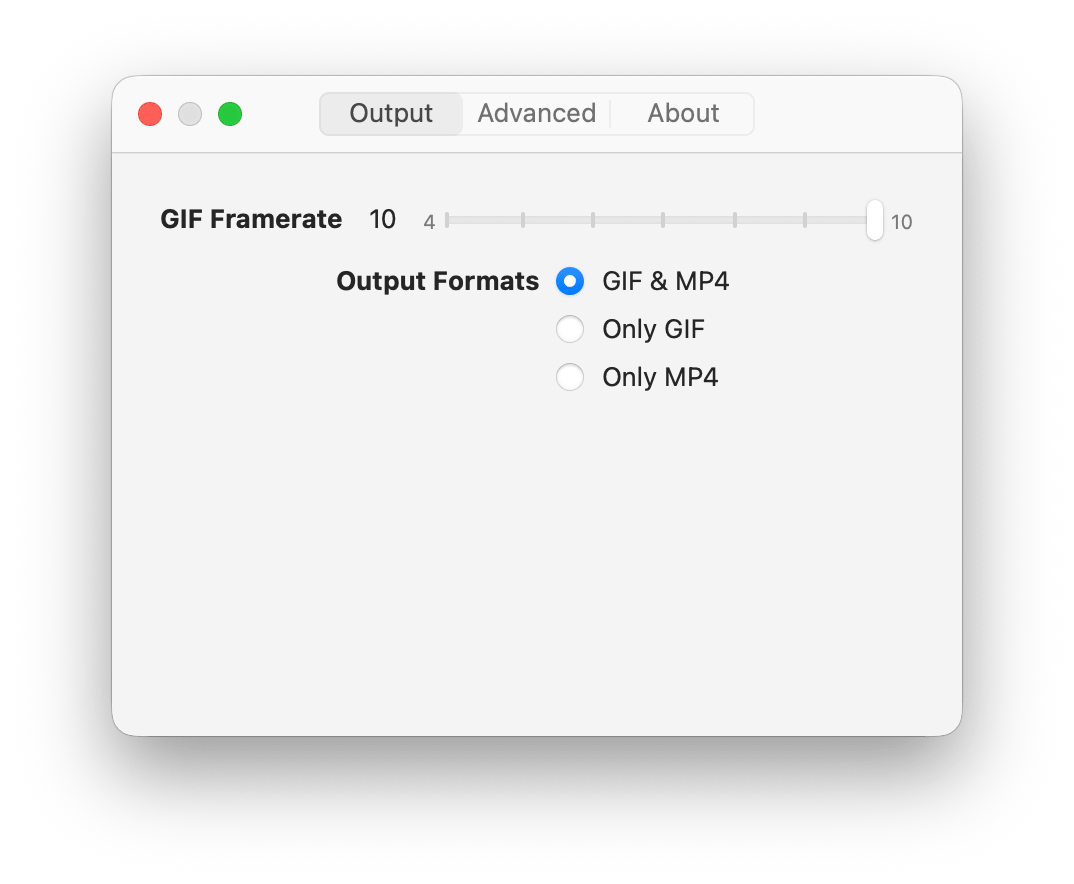Click the middle tick of framerate slider

pyautogui.click(x=663, y=220)
